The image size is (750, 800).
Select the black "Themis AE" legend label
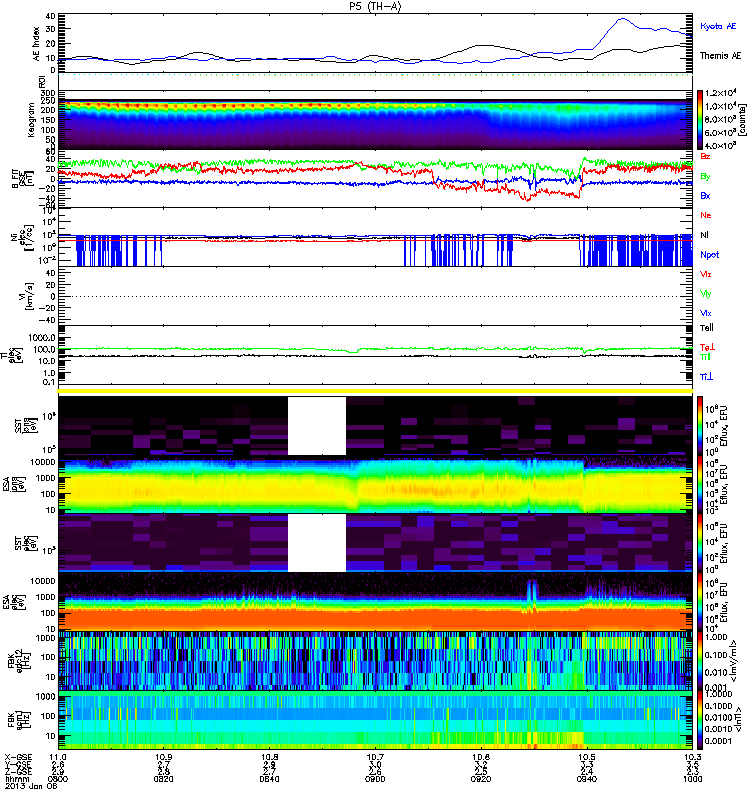[x=720, y=55]
